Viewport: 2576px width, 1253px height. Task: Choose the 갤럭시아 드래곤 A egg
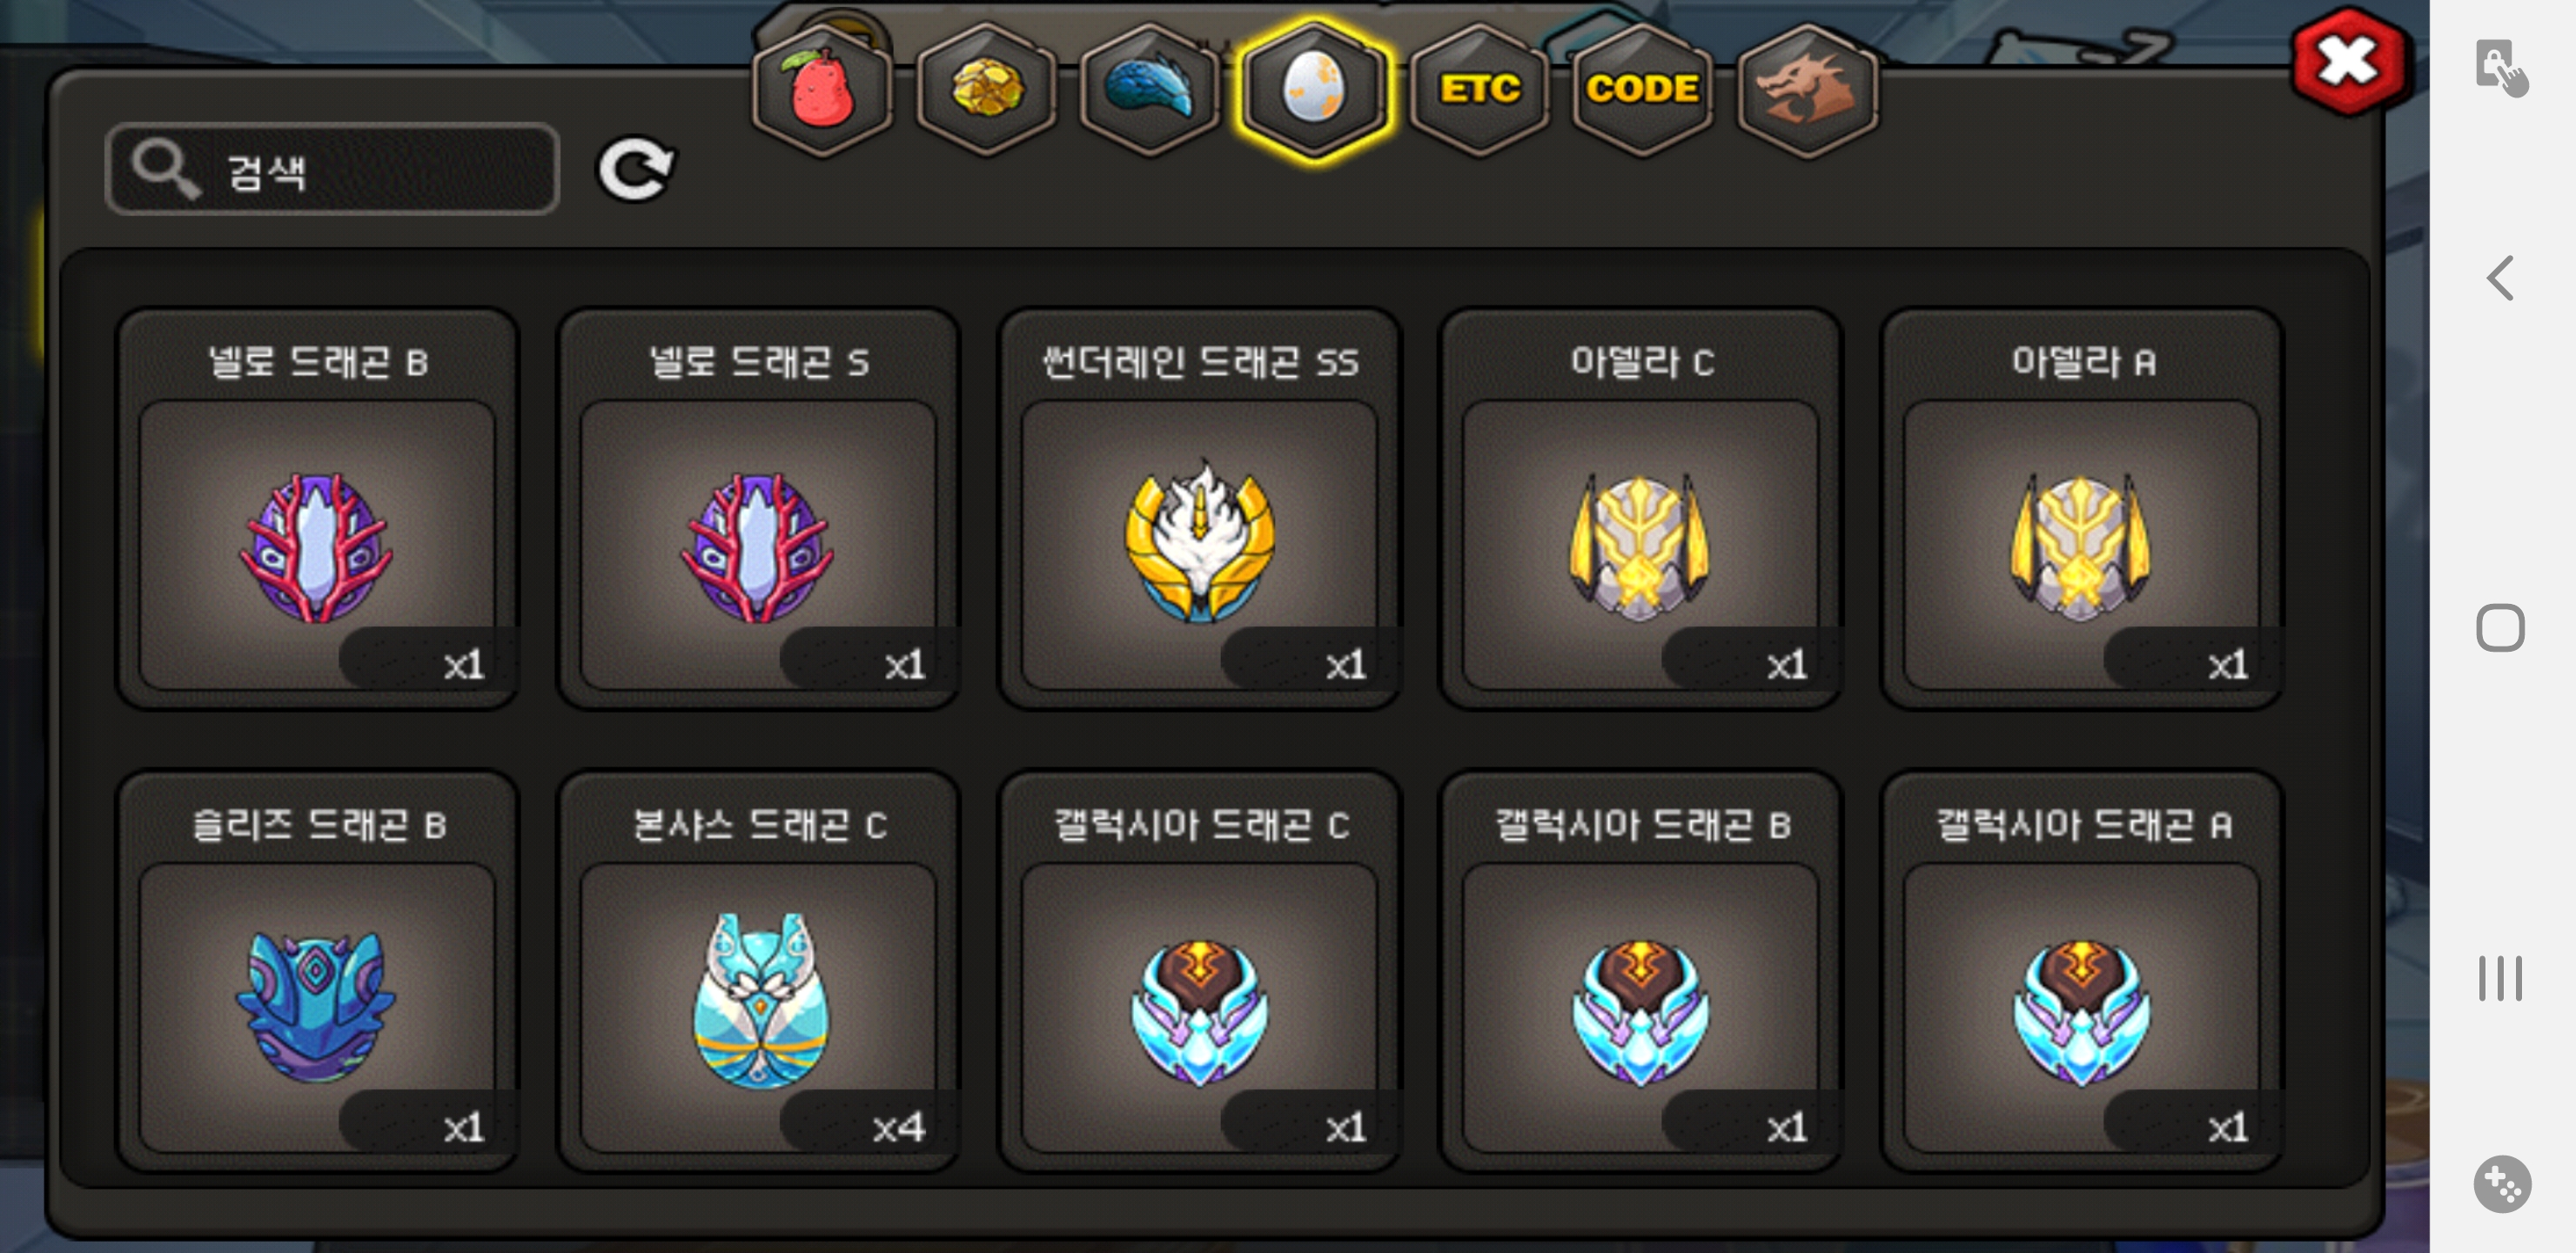[x=2081, y=971]
